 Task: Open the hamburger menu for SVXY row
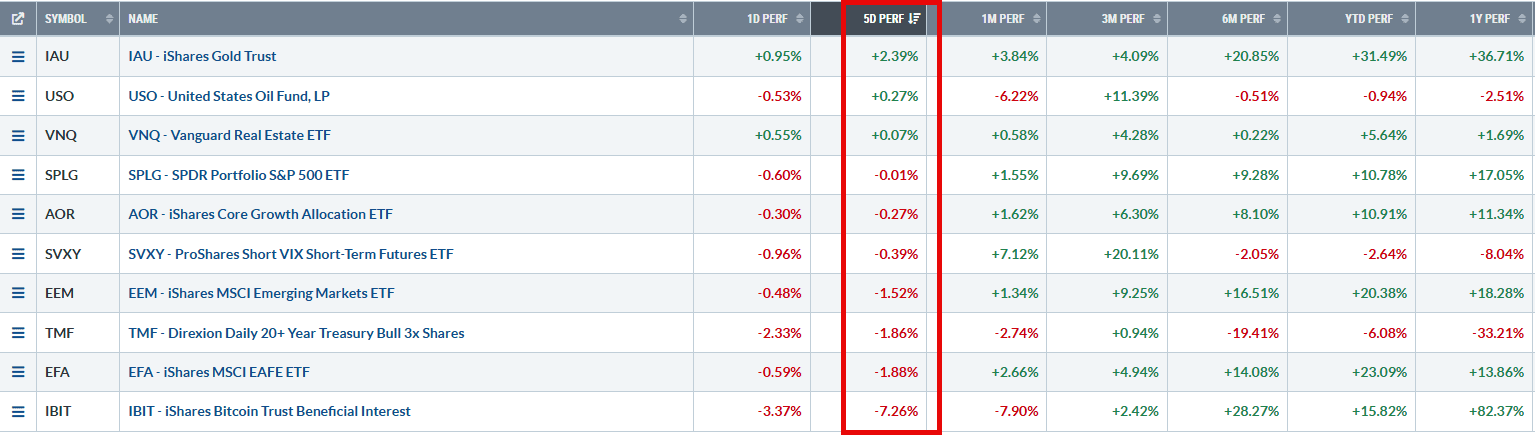tap(17, 254)
